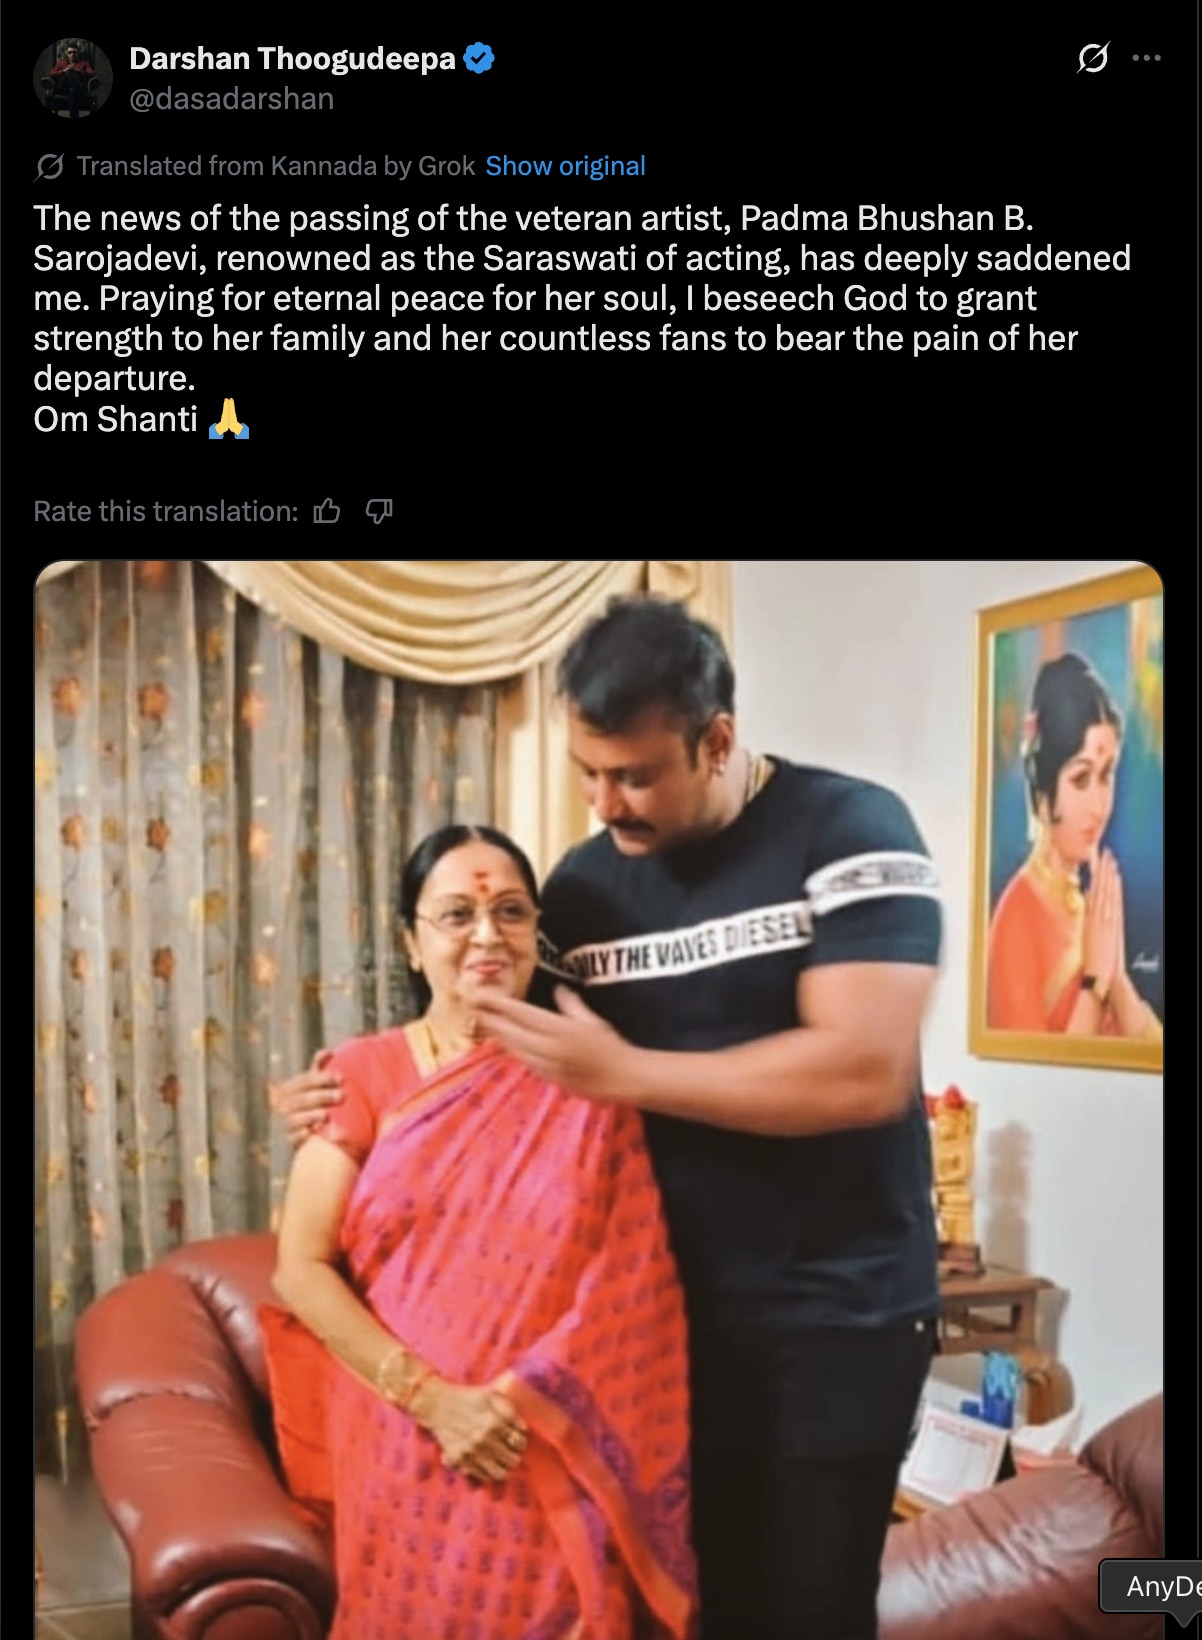This screenshot has height=1640, width=1202.
Task: Open the three-dot more options menu
Action: pyautogui.click(x=1146, y=58)
